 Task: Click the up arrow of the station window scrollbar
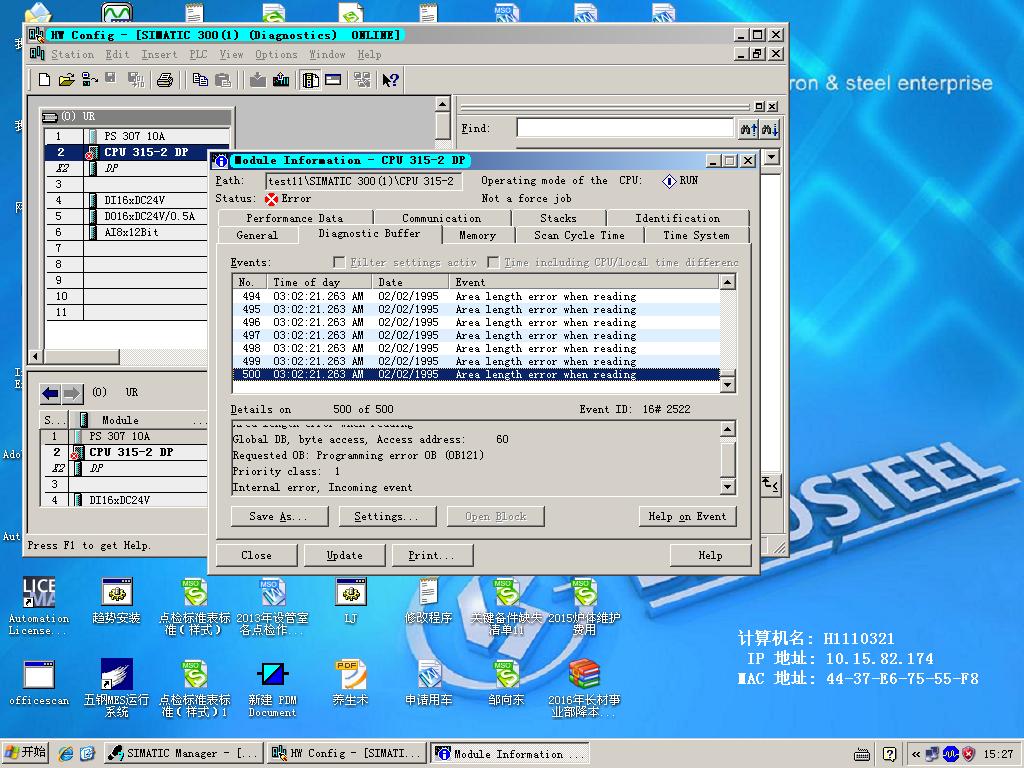pyautogui.click(x=442, y=104)
